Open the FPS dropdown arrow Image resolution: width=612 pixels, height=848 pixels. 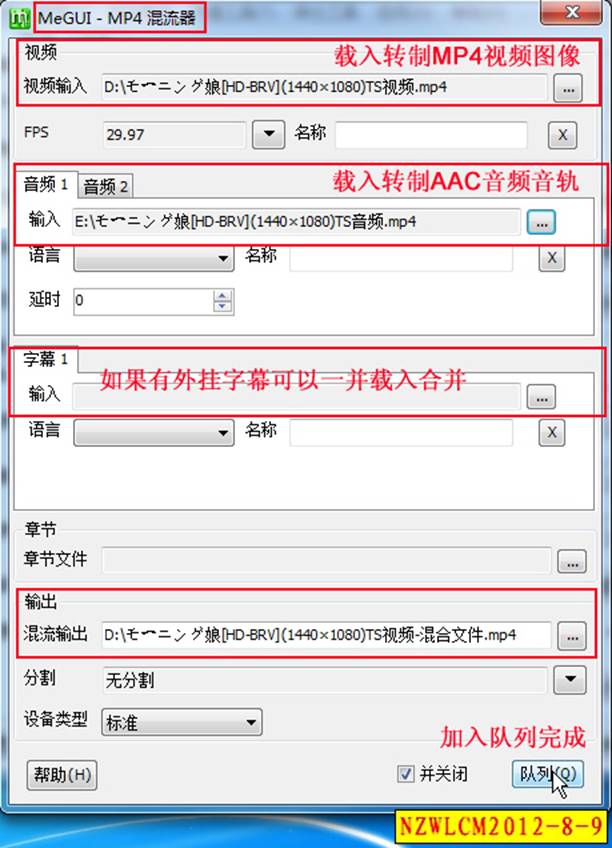point(269,134)
